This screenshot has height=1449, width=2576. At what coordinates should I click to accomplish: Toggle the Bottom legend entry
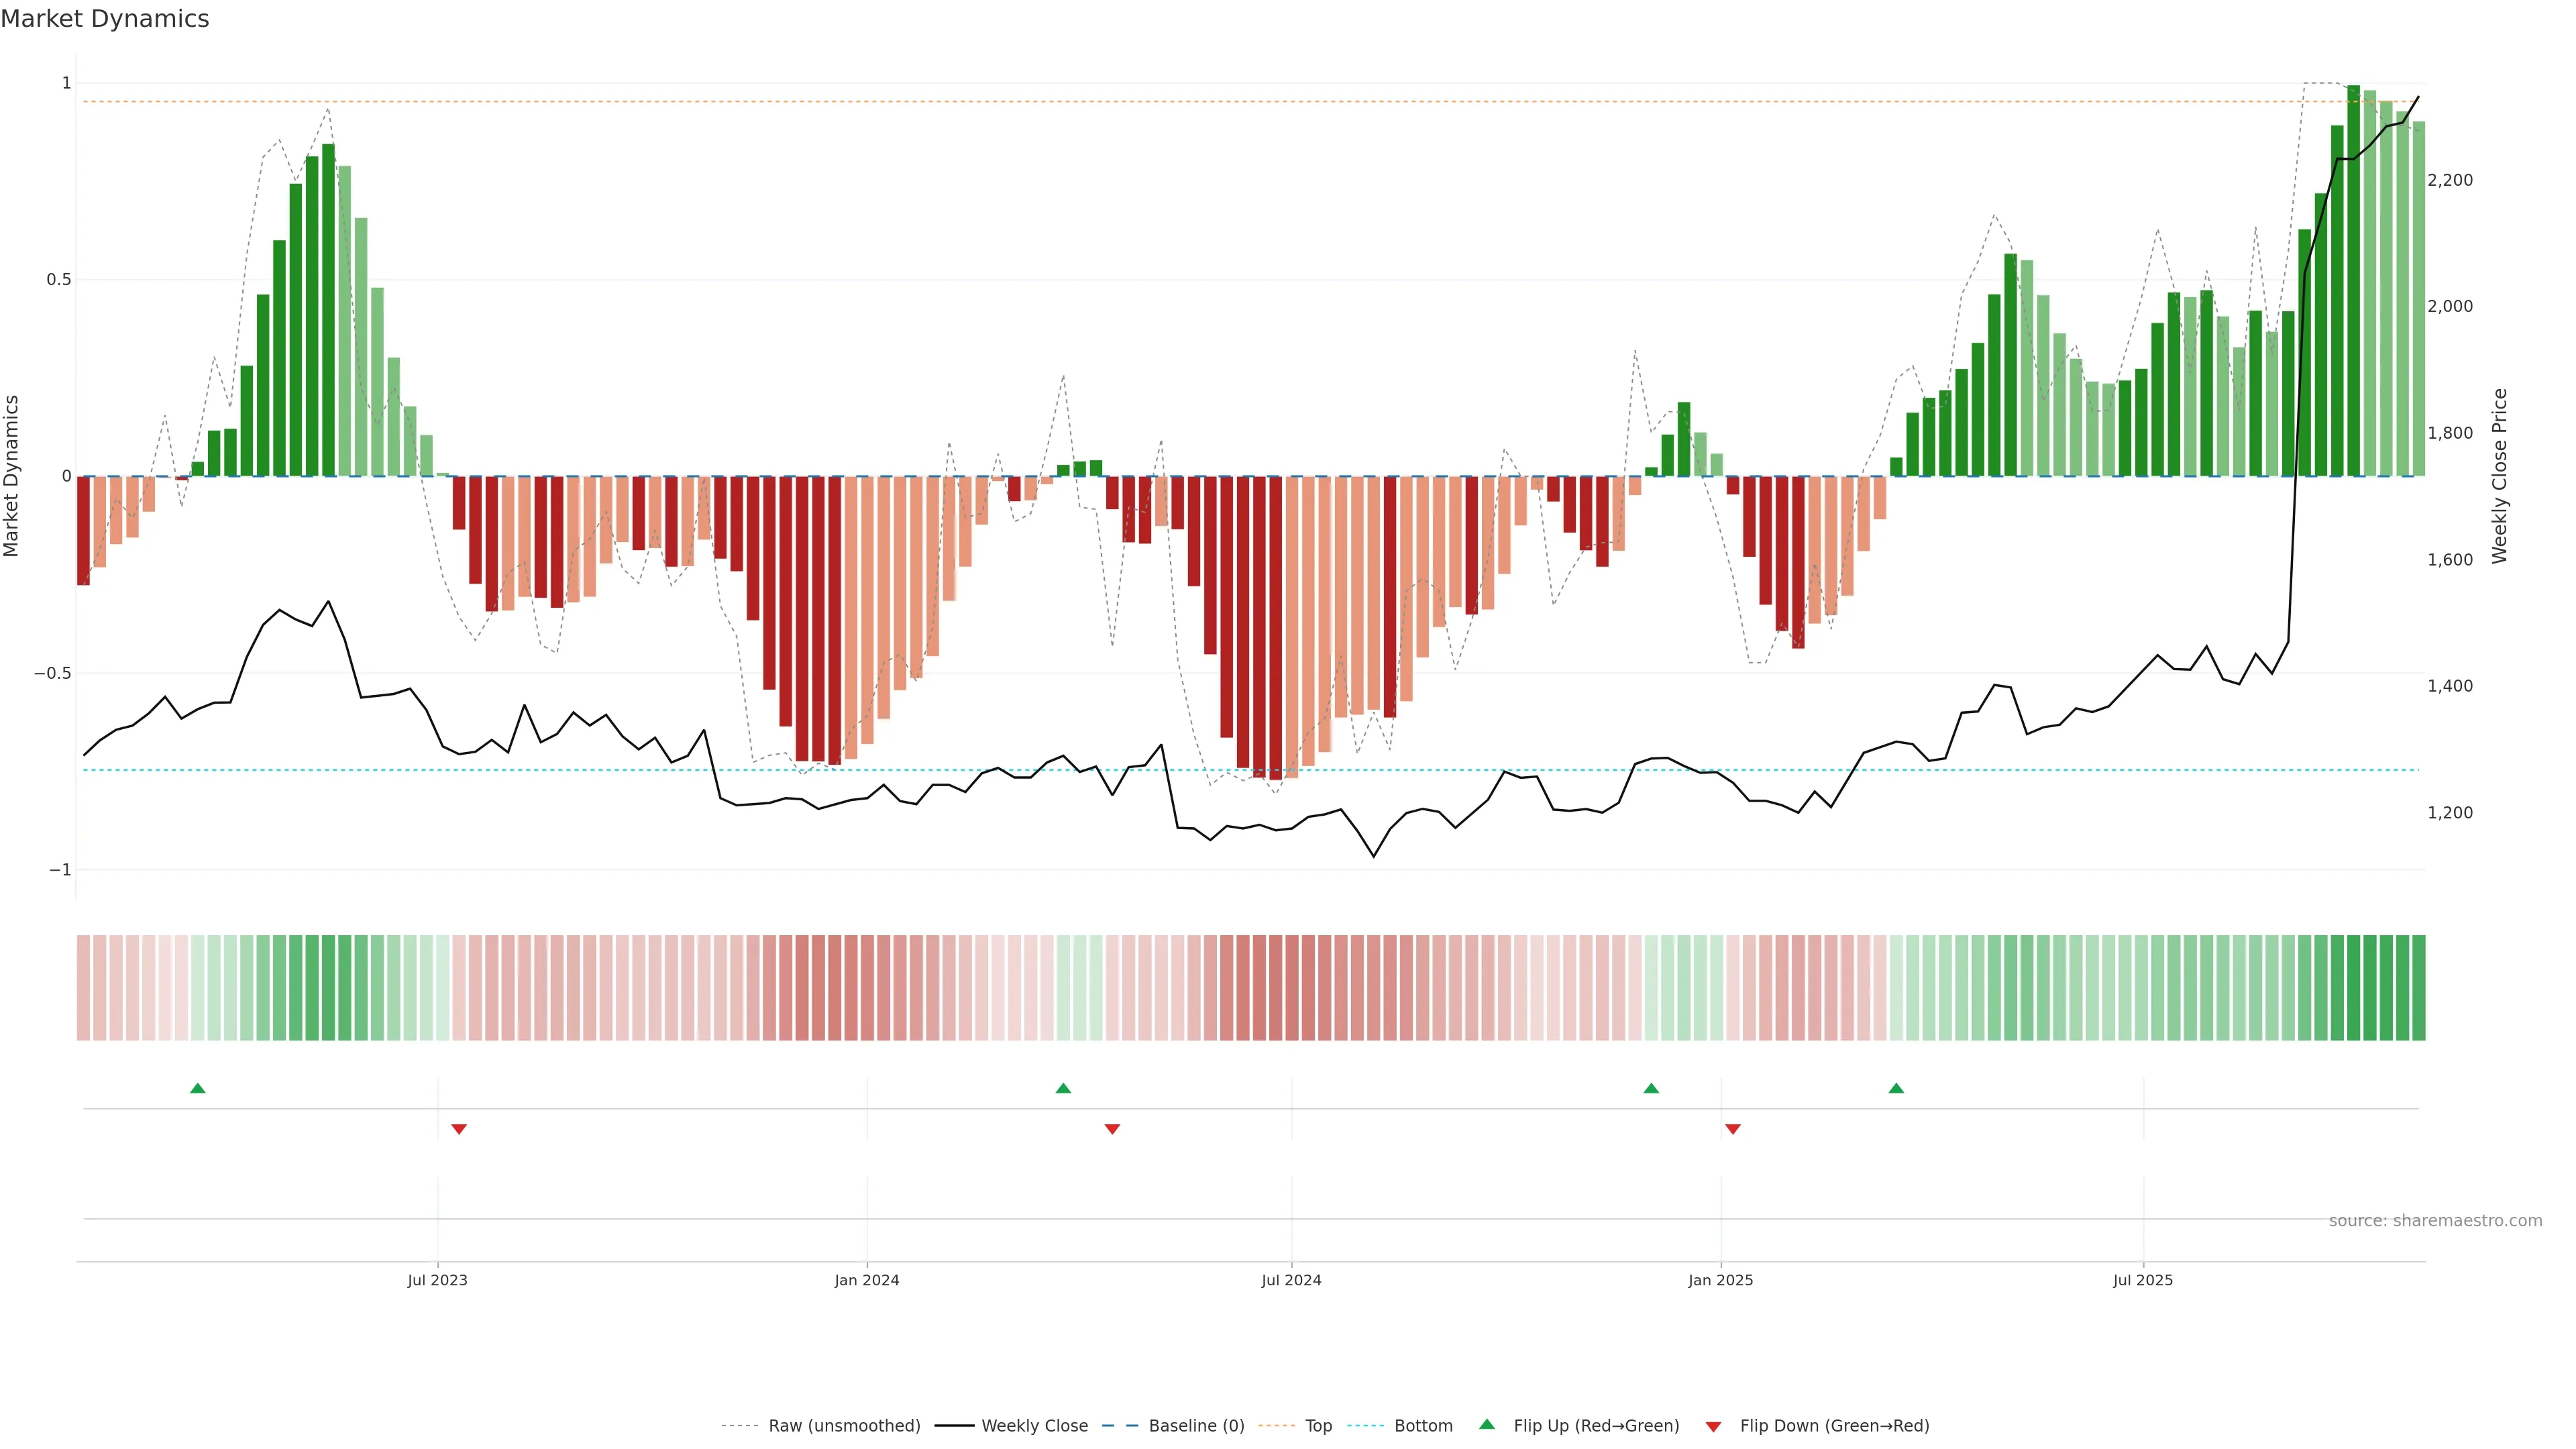pyautogui.click(x=1423, y=1426)
